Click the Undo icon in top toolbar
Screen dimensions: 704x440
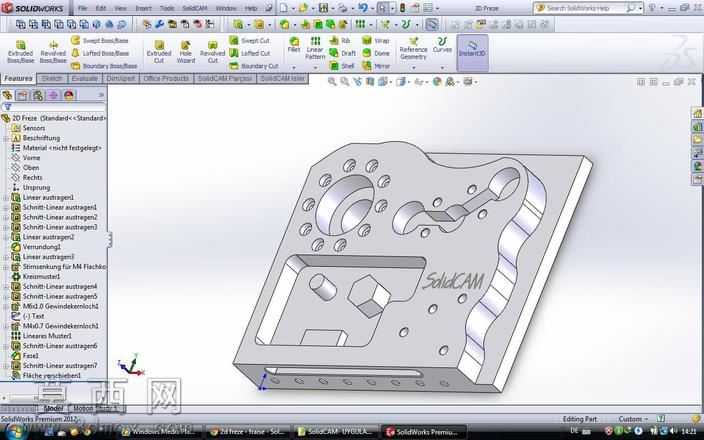[363, 8]
